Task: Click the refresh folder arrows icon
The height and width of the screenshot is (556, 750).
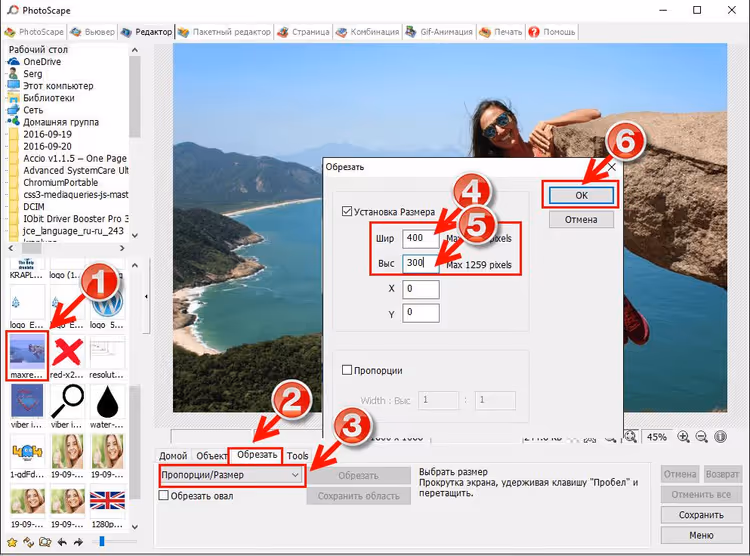Action: pyautogui.click(x=29, y=542)
